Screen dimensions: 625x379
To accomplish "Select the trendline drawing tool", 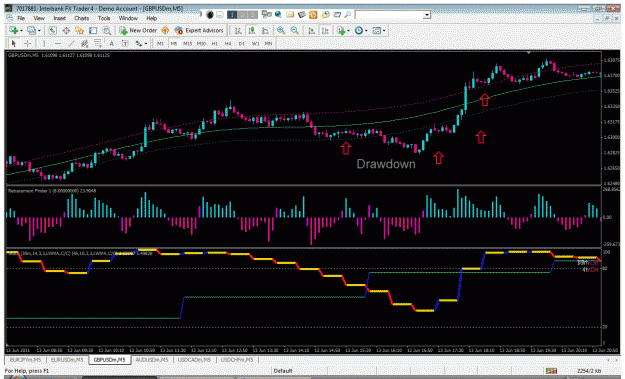I will click(x=71, y=43).
